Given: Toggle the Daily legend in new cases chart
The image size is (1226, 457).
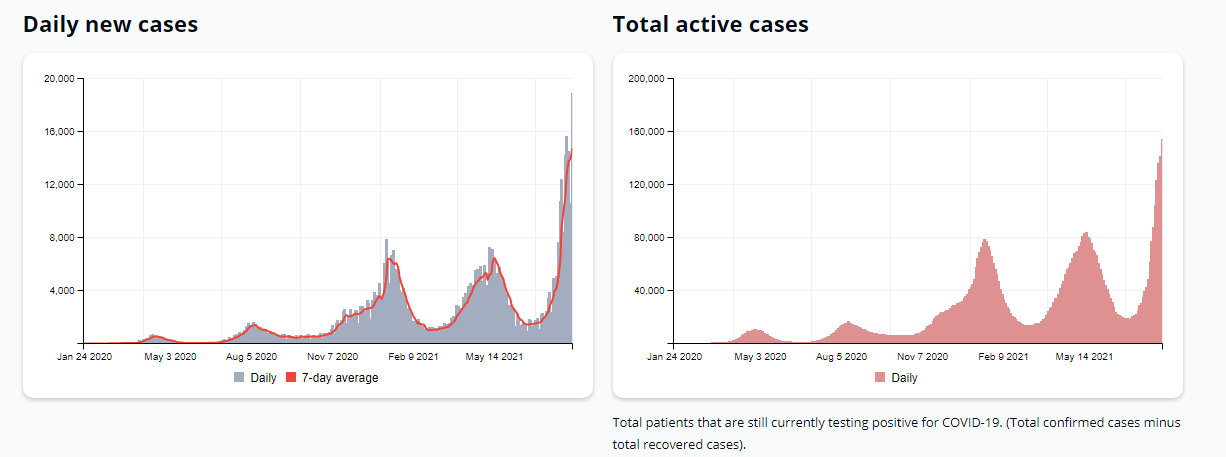Looking at the screenshot, I should point(256,378).
